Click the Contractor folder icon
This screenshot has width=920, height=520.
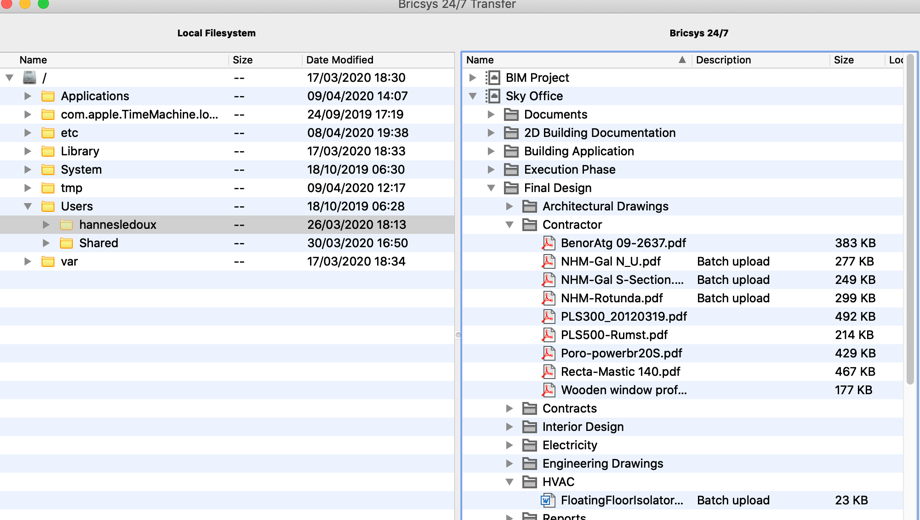(x=530, y=225)
